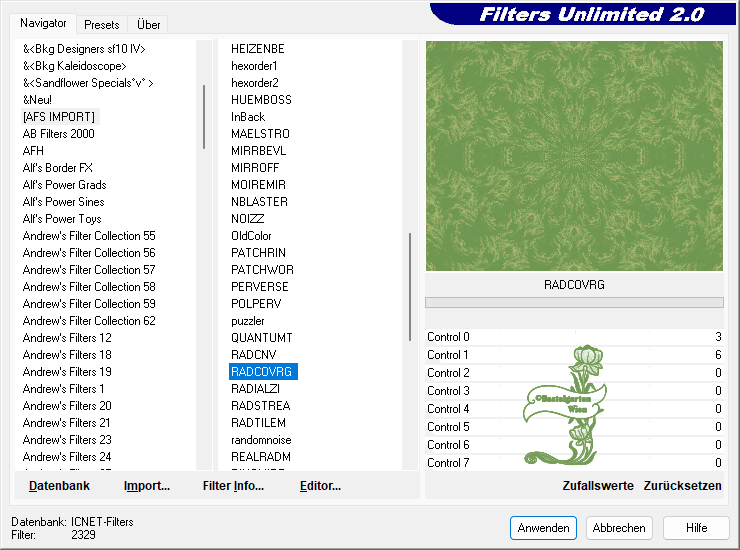Select Alf's Border FX category

(x=58, y=168)
